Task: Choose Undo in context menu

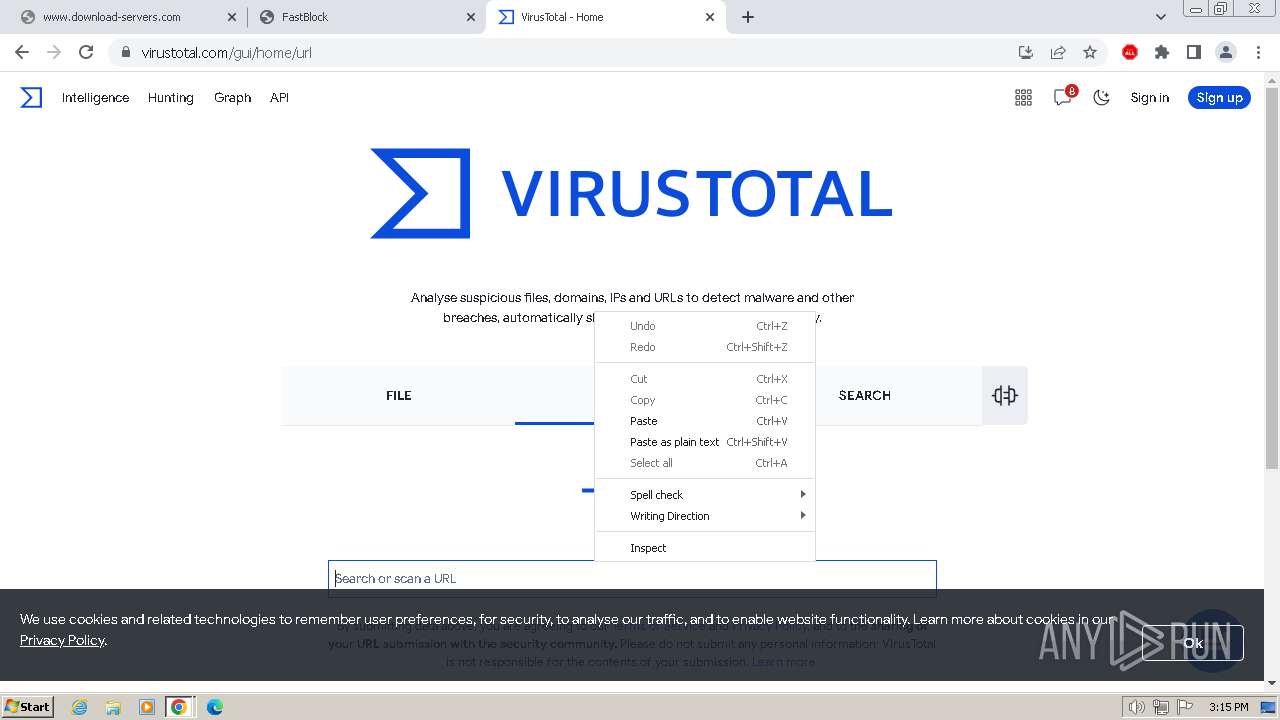Action: click(705, 326)
